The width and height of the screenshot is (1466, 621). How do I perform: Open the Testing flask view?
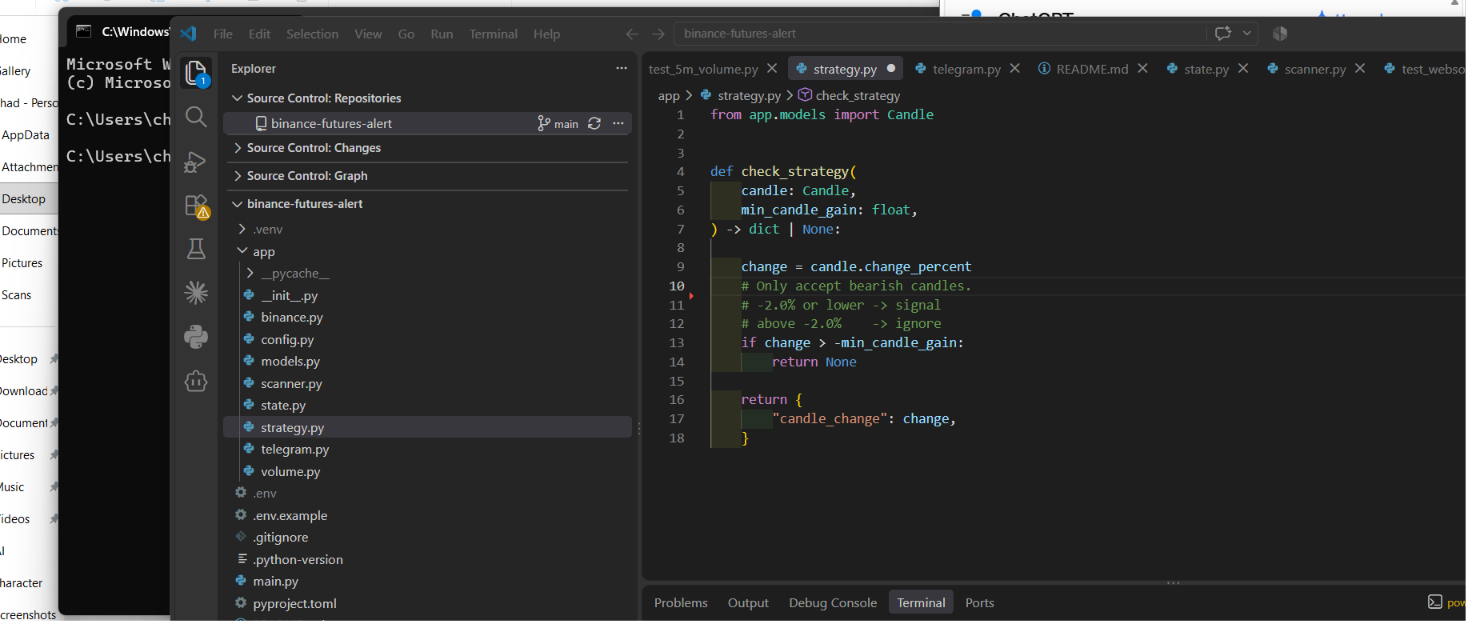pyautogui.click(x=196, y=249)
